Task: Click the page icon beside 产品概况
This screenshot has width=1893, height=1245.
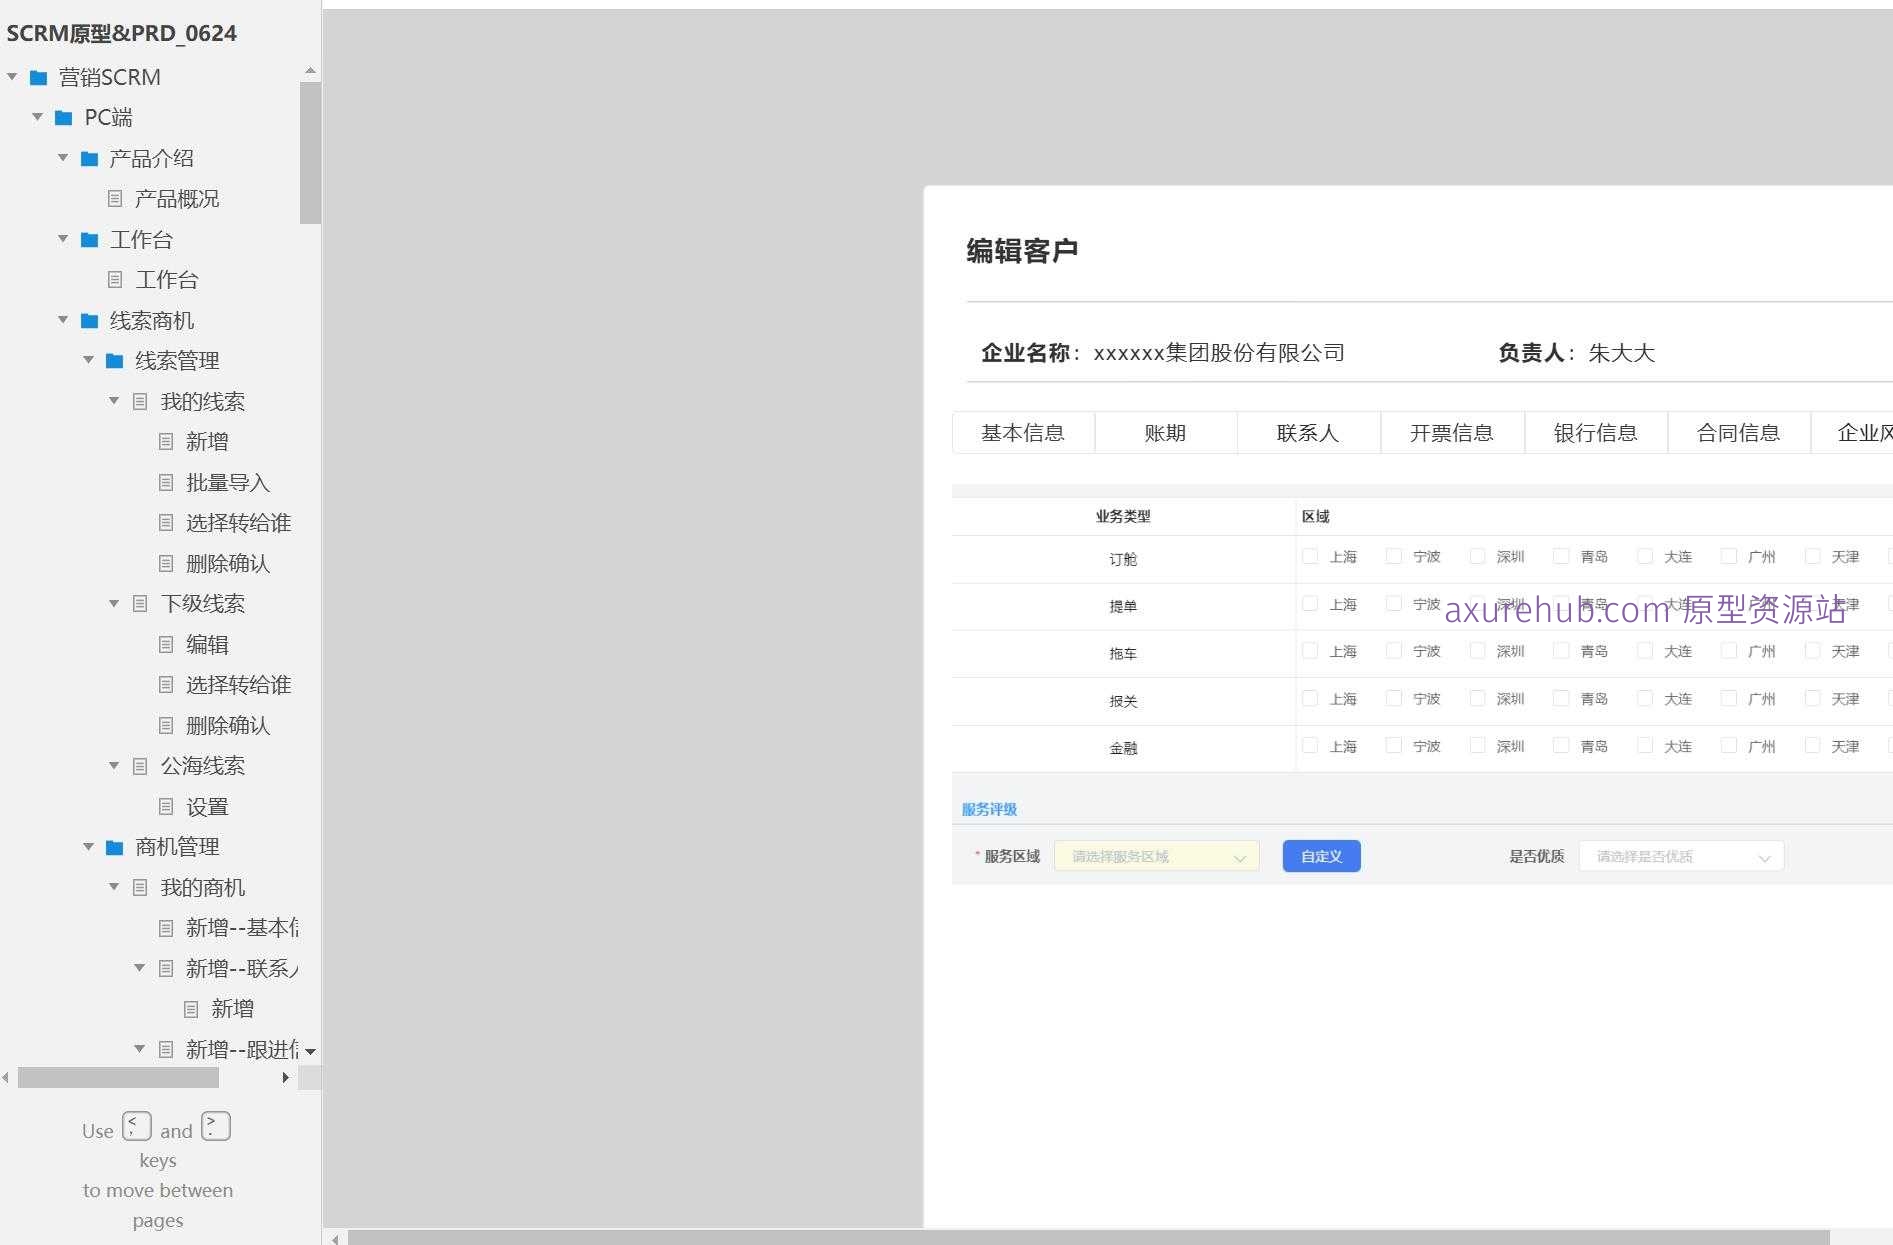Action: pos(113,198)
